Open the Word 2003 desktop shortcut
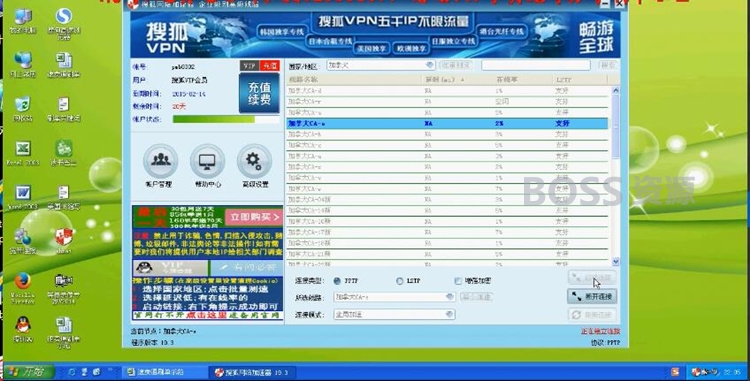This screenshot has height=381, width=750. [x=22, y=193]
